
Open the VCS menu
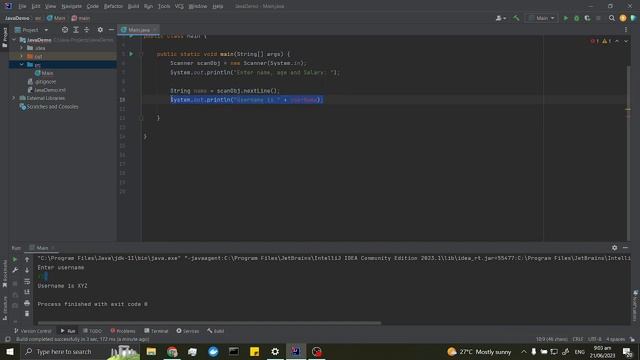pyautogui.click(x=179, y=6)
